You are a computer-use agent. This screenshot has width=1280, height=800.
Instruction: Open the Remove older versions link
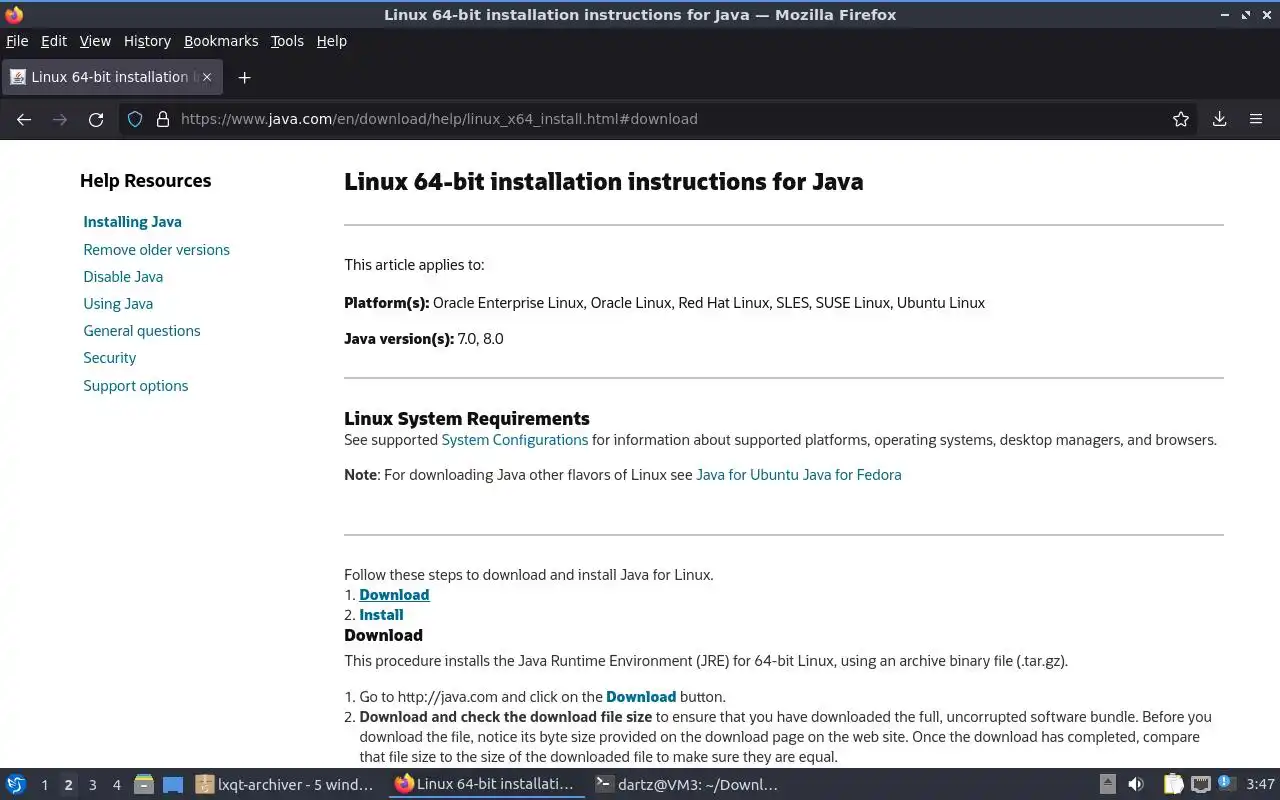pyautogui.click(x=156, y=250)
